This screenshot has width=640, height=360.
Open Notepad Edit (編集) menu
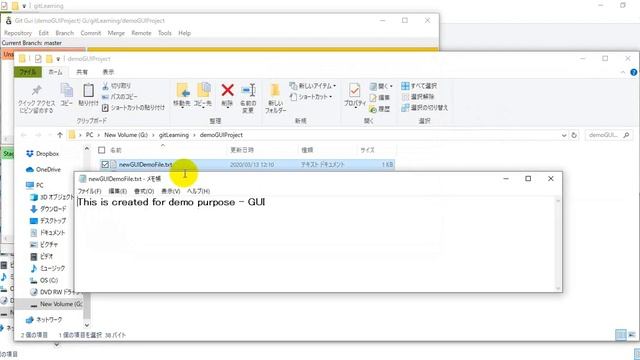118,191
